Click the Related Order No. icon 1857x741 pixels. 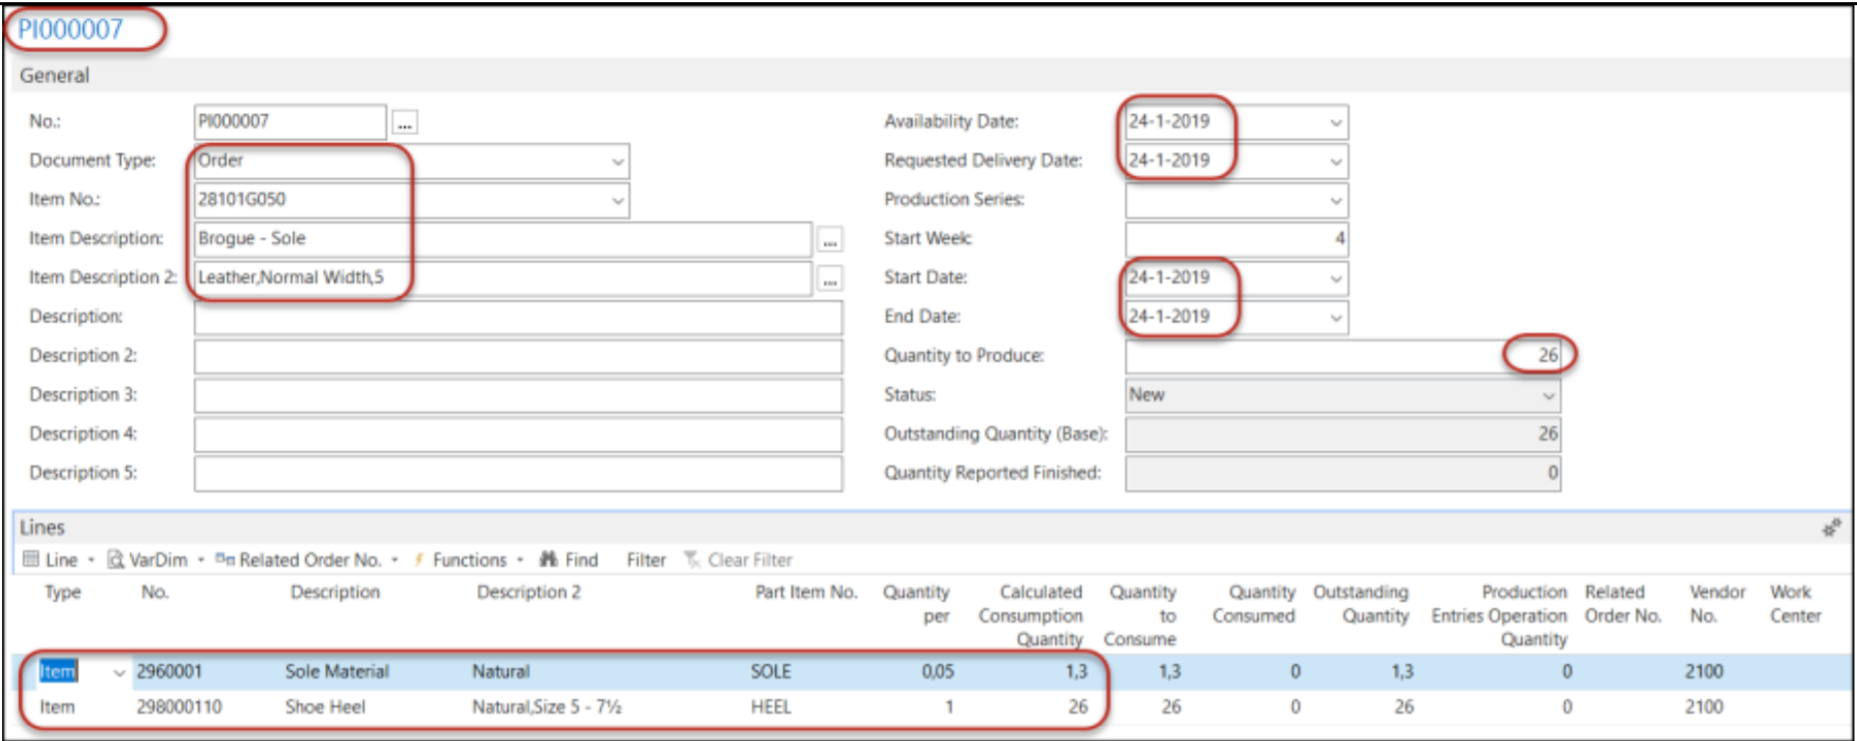[225, 559]
